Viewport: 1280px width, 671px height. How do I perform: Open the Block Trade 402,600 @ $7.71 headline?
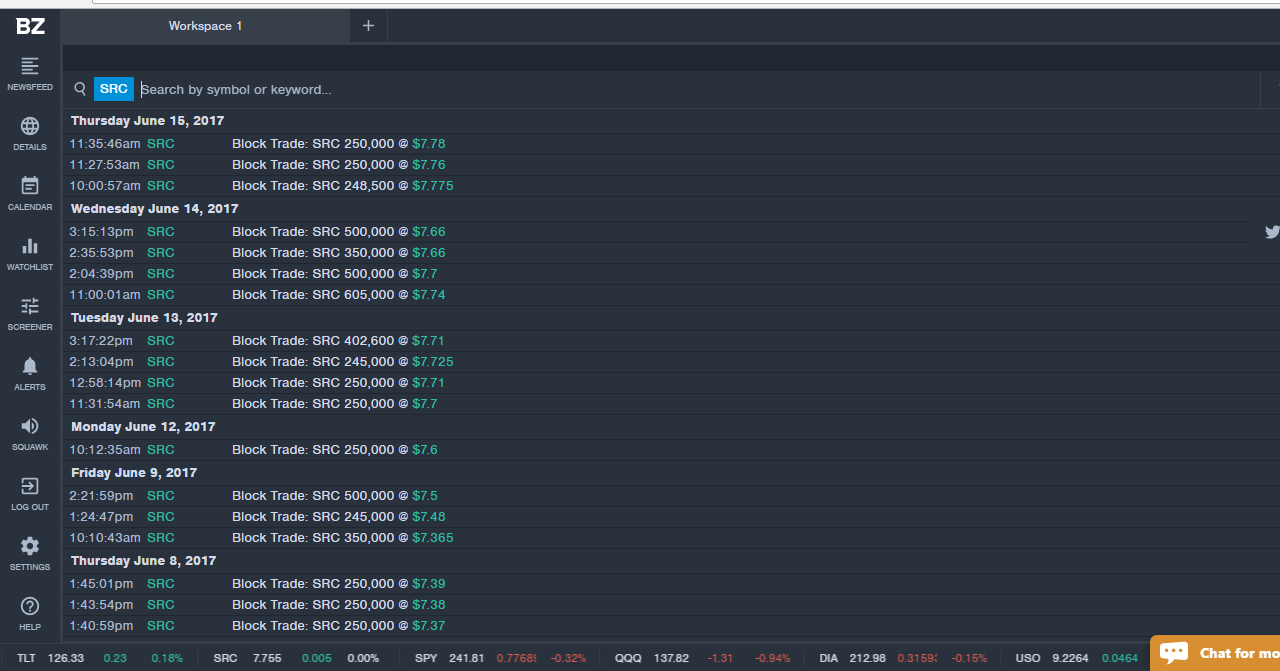coord(338,341)
